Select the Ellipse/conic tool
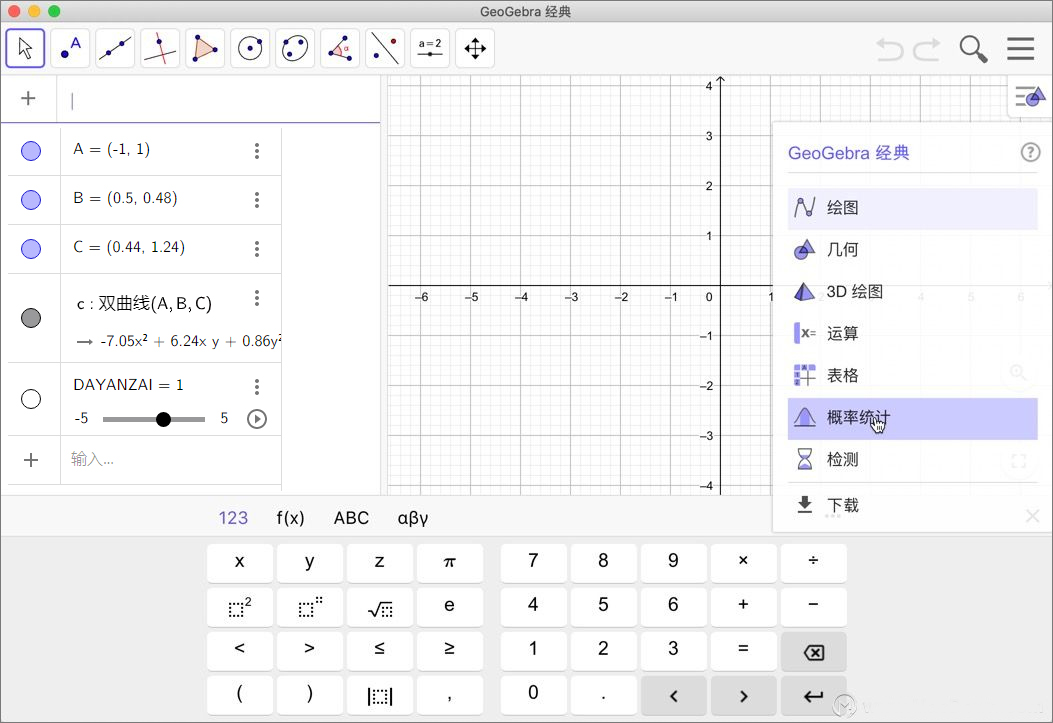 (294, 47)
